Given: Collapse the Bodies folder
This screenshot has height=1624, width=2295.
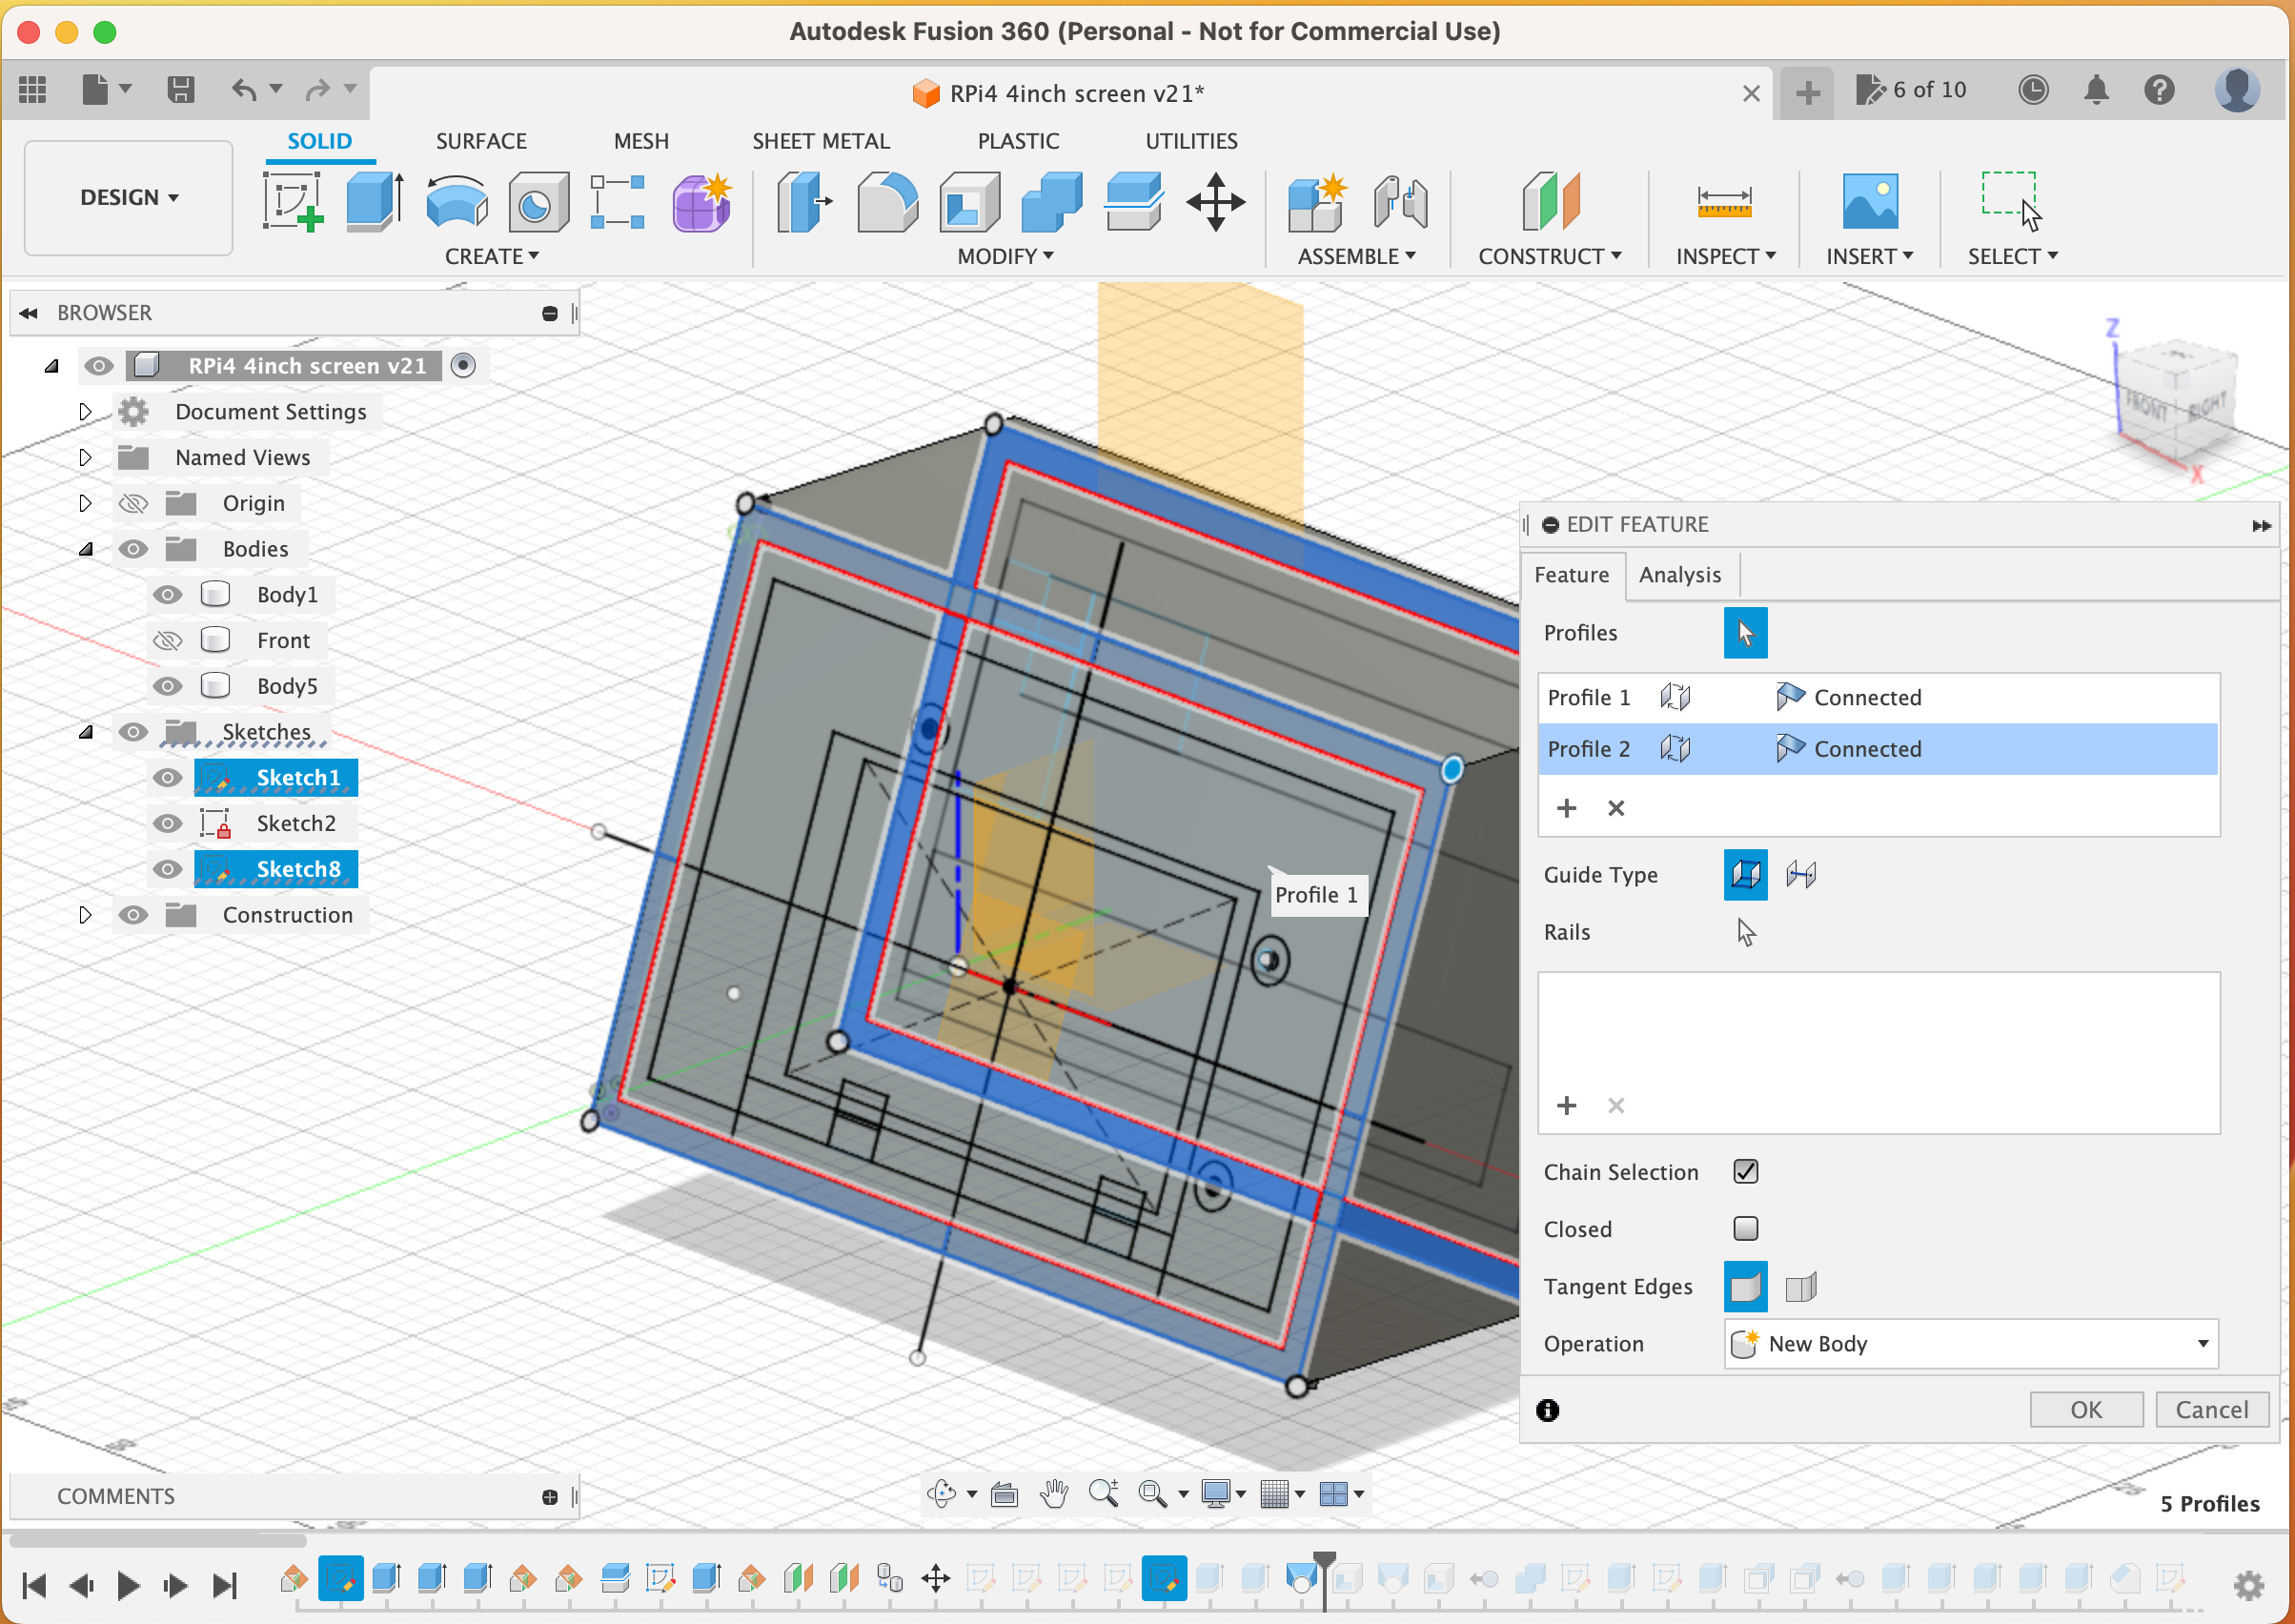Looking at the screenshot, I should click(x=86, y=549).
